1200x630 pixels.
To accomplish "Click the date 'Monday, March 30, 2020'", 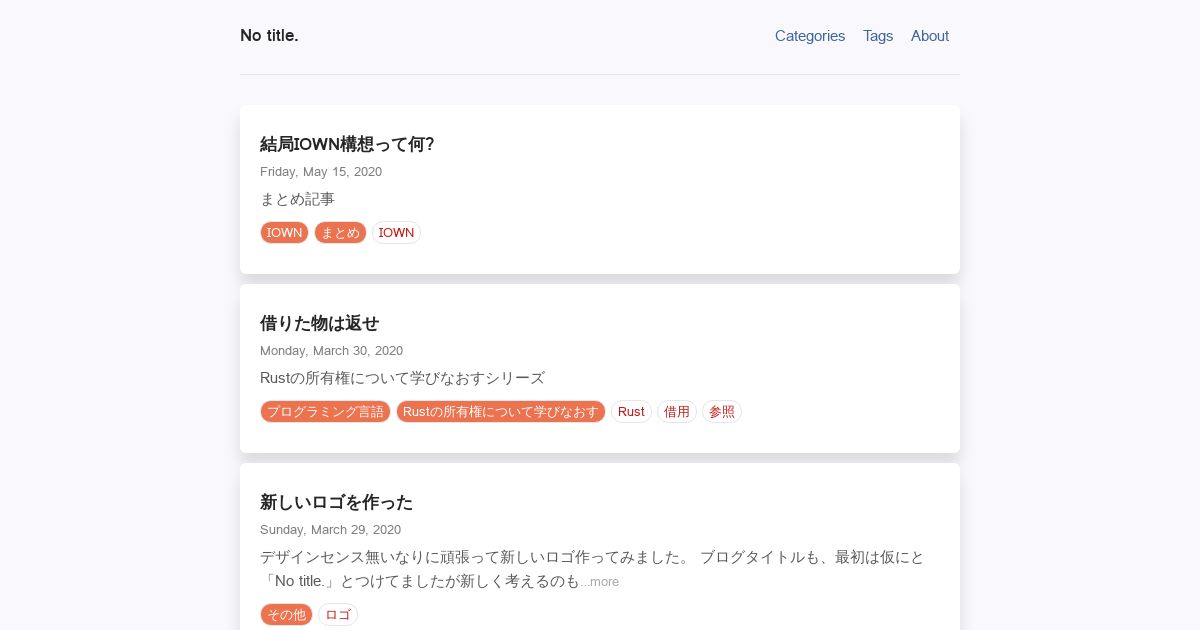I will [x=331, y=351].
